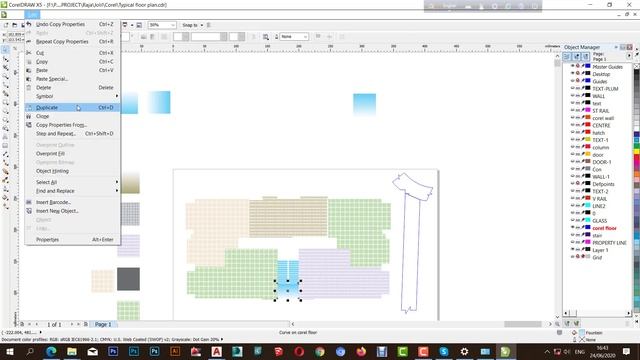Select the Crop tool in toolbox
This screenshot has width=640, height=360.
(x=5, y=68)
